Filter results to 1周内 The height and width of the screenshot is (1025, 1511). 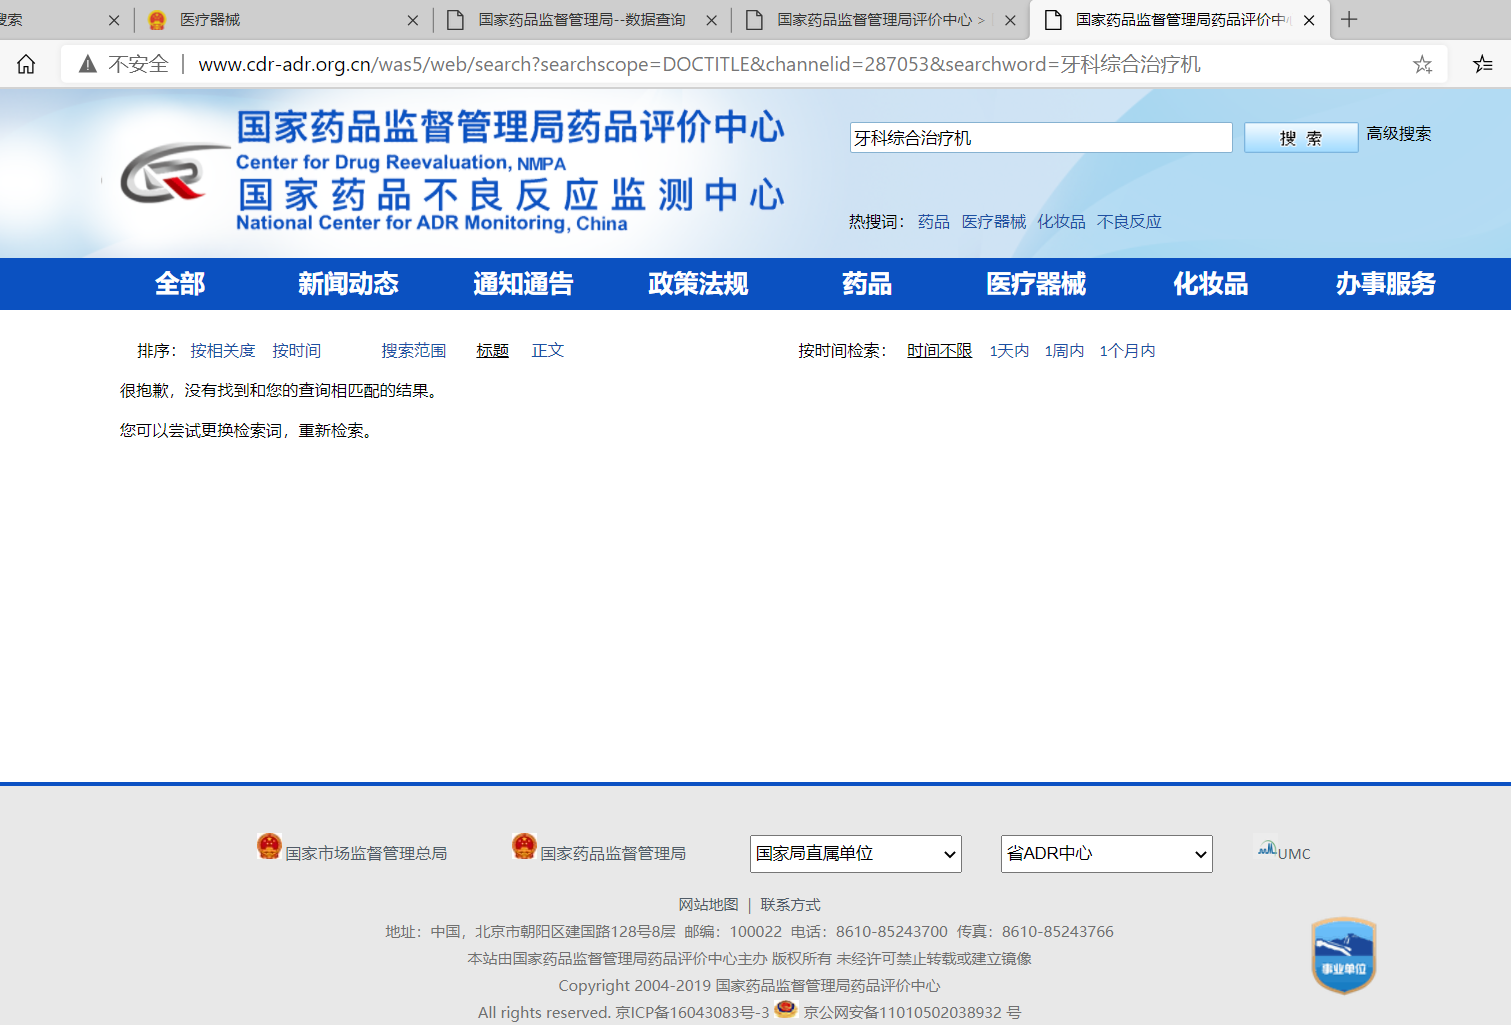1064,351
